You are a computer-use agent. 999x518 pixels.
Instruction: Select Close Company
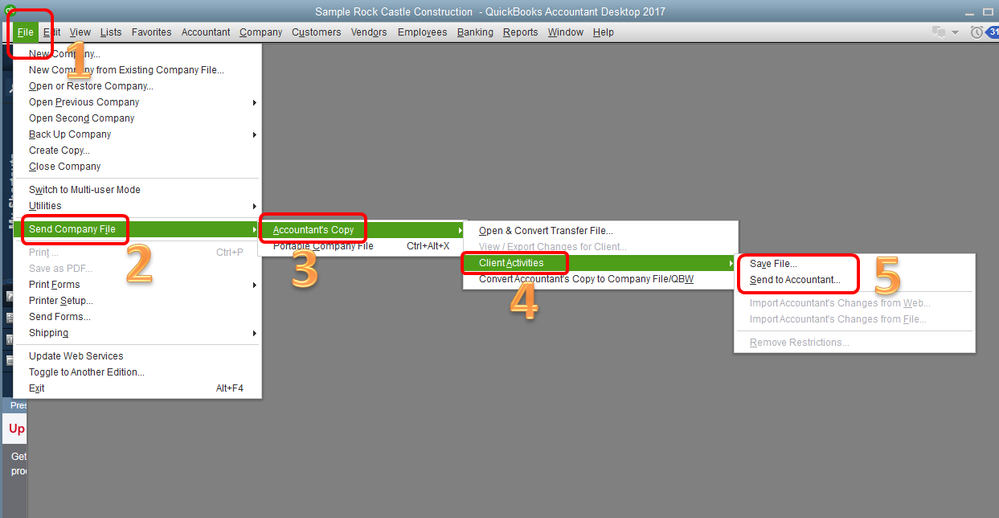coord(65,166)
